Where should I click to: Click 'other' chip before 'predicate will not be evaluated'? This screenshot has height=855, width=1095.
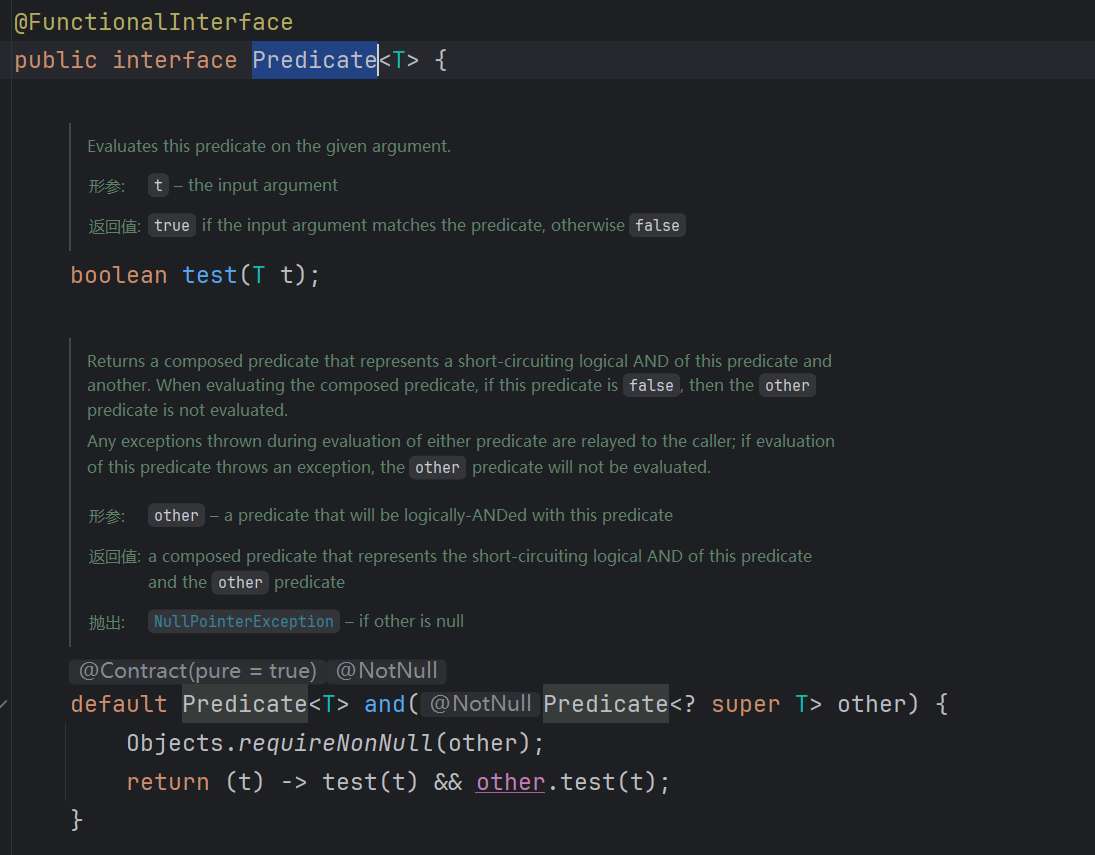[x=437, y=467]
